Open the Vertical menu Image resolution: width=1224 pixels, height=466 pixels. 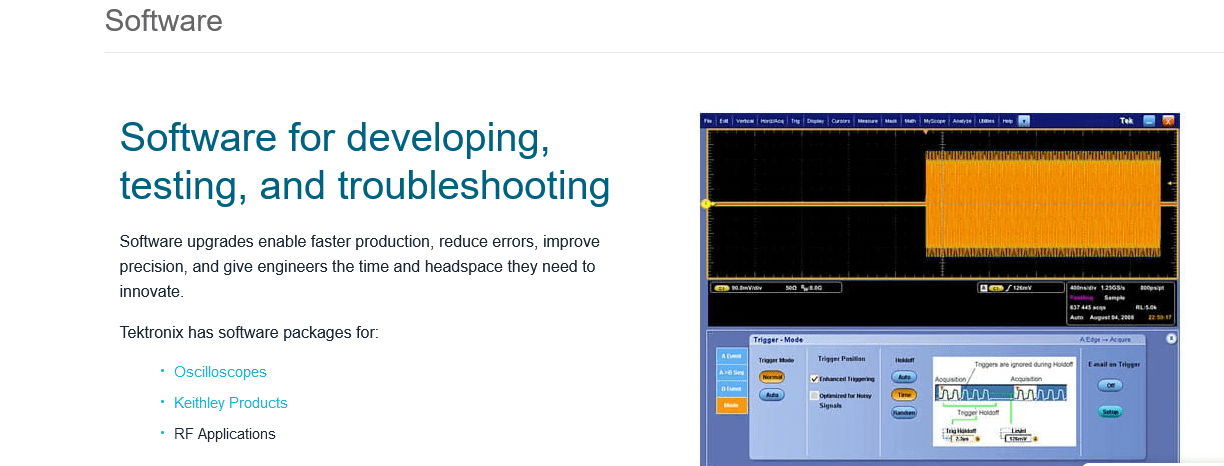tap(745, 120)
